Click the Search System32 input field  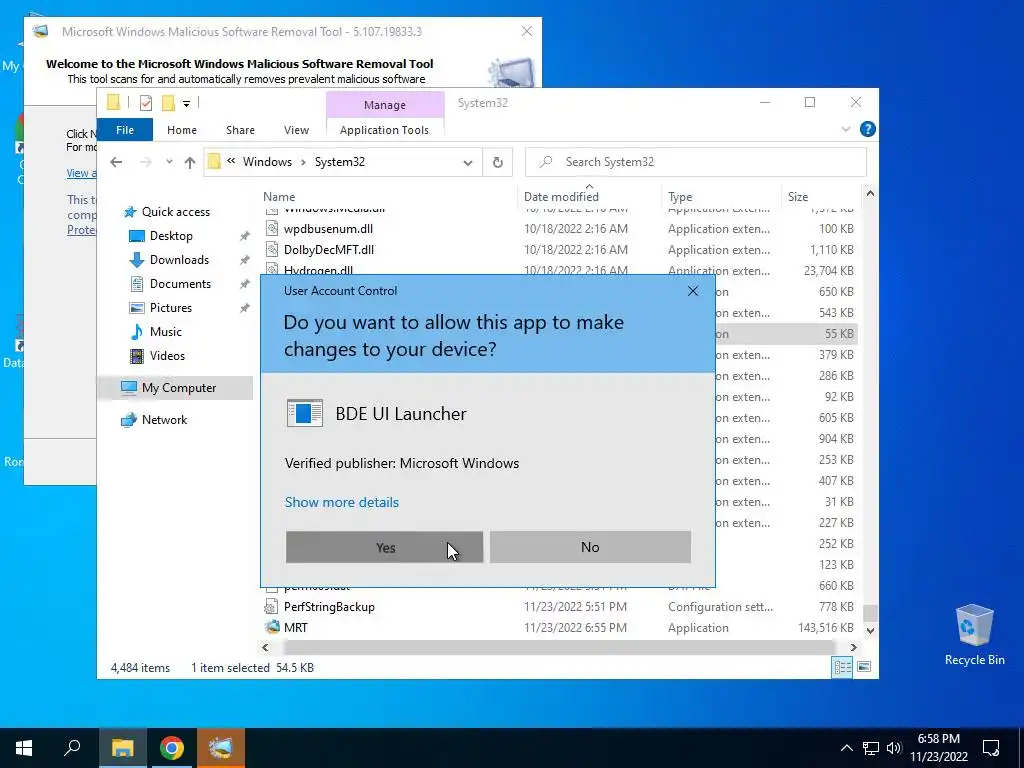(x=696, y=162)
